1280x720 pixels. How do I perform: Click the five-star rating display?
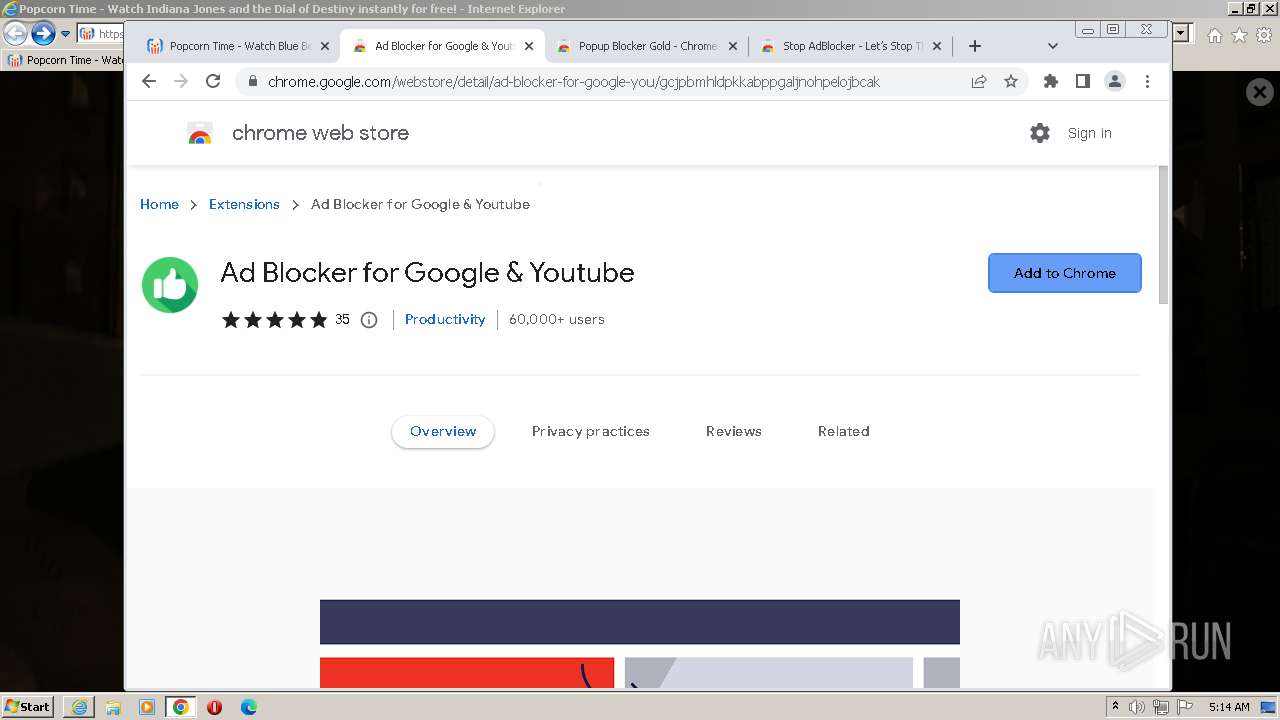[x=275, y=320]
